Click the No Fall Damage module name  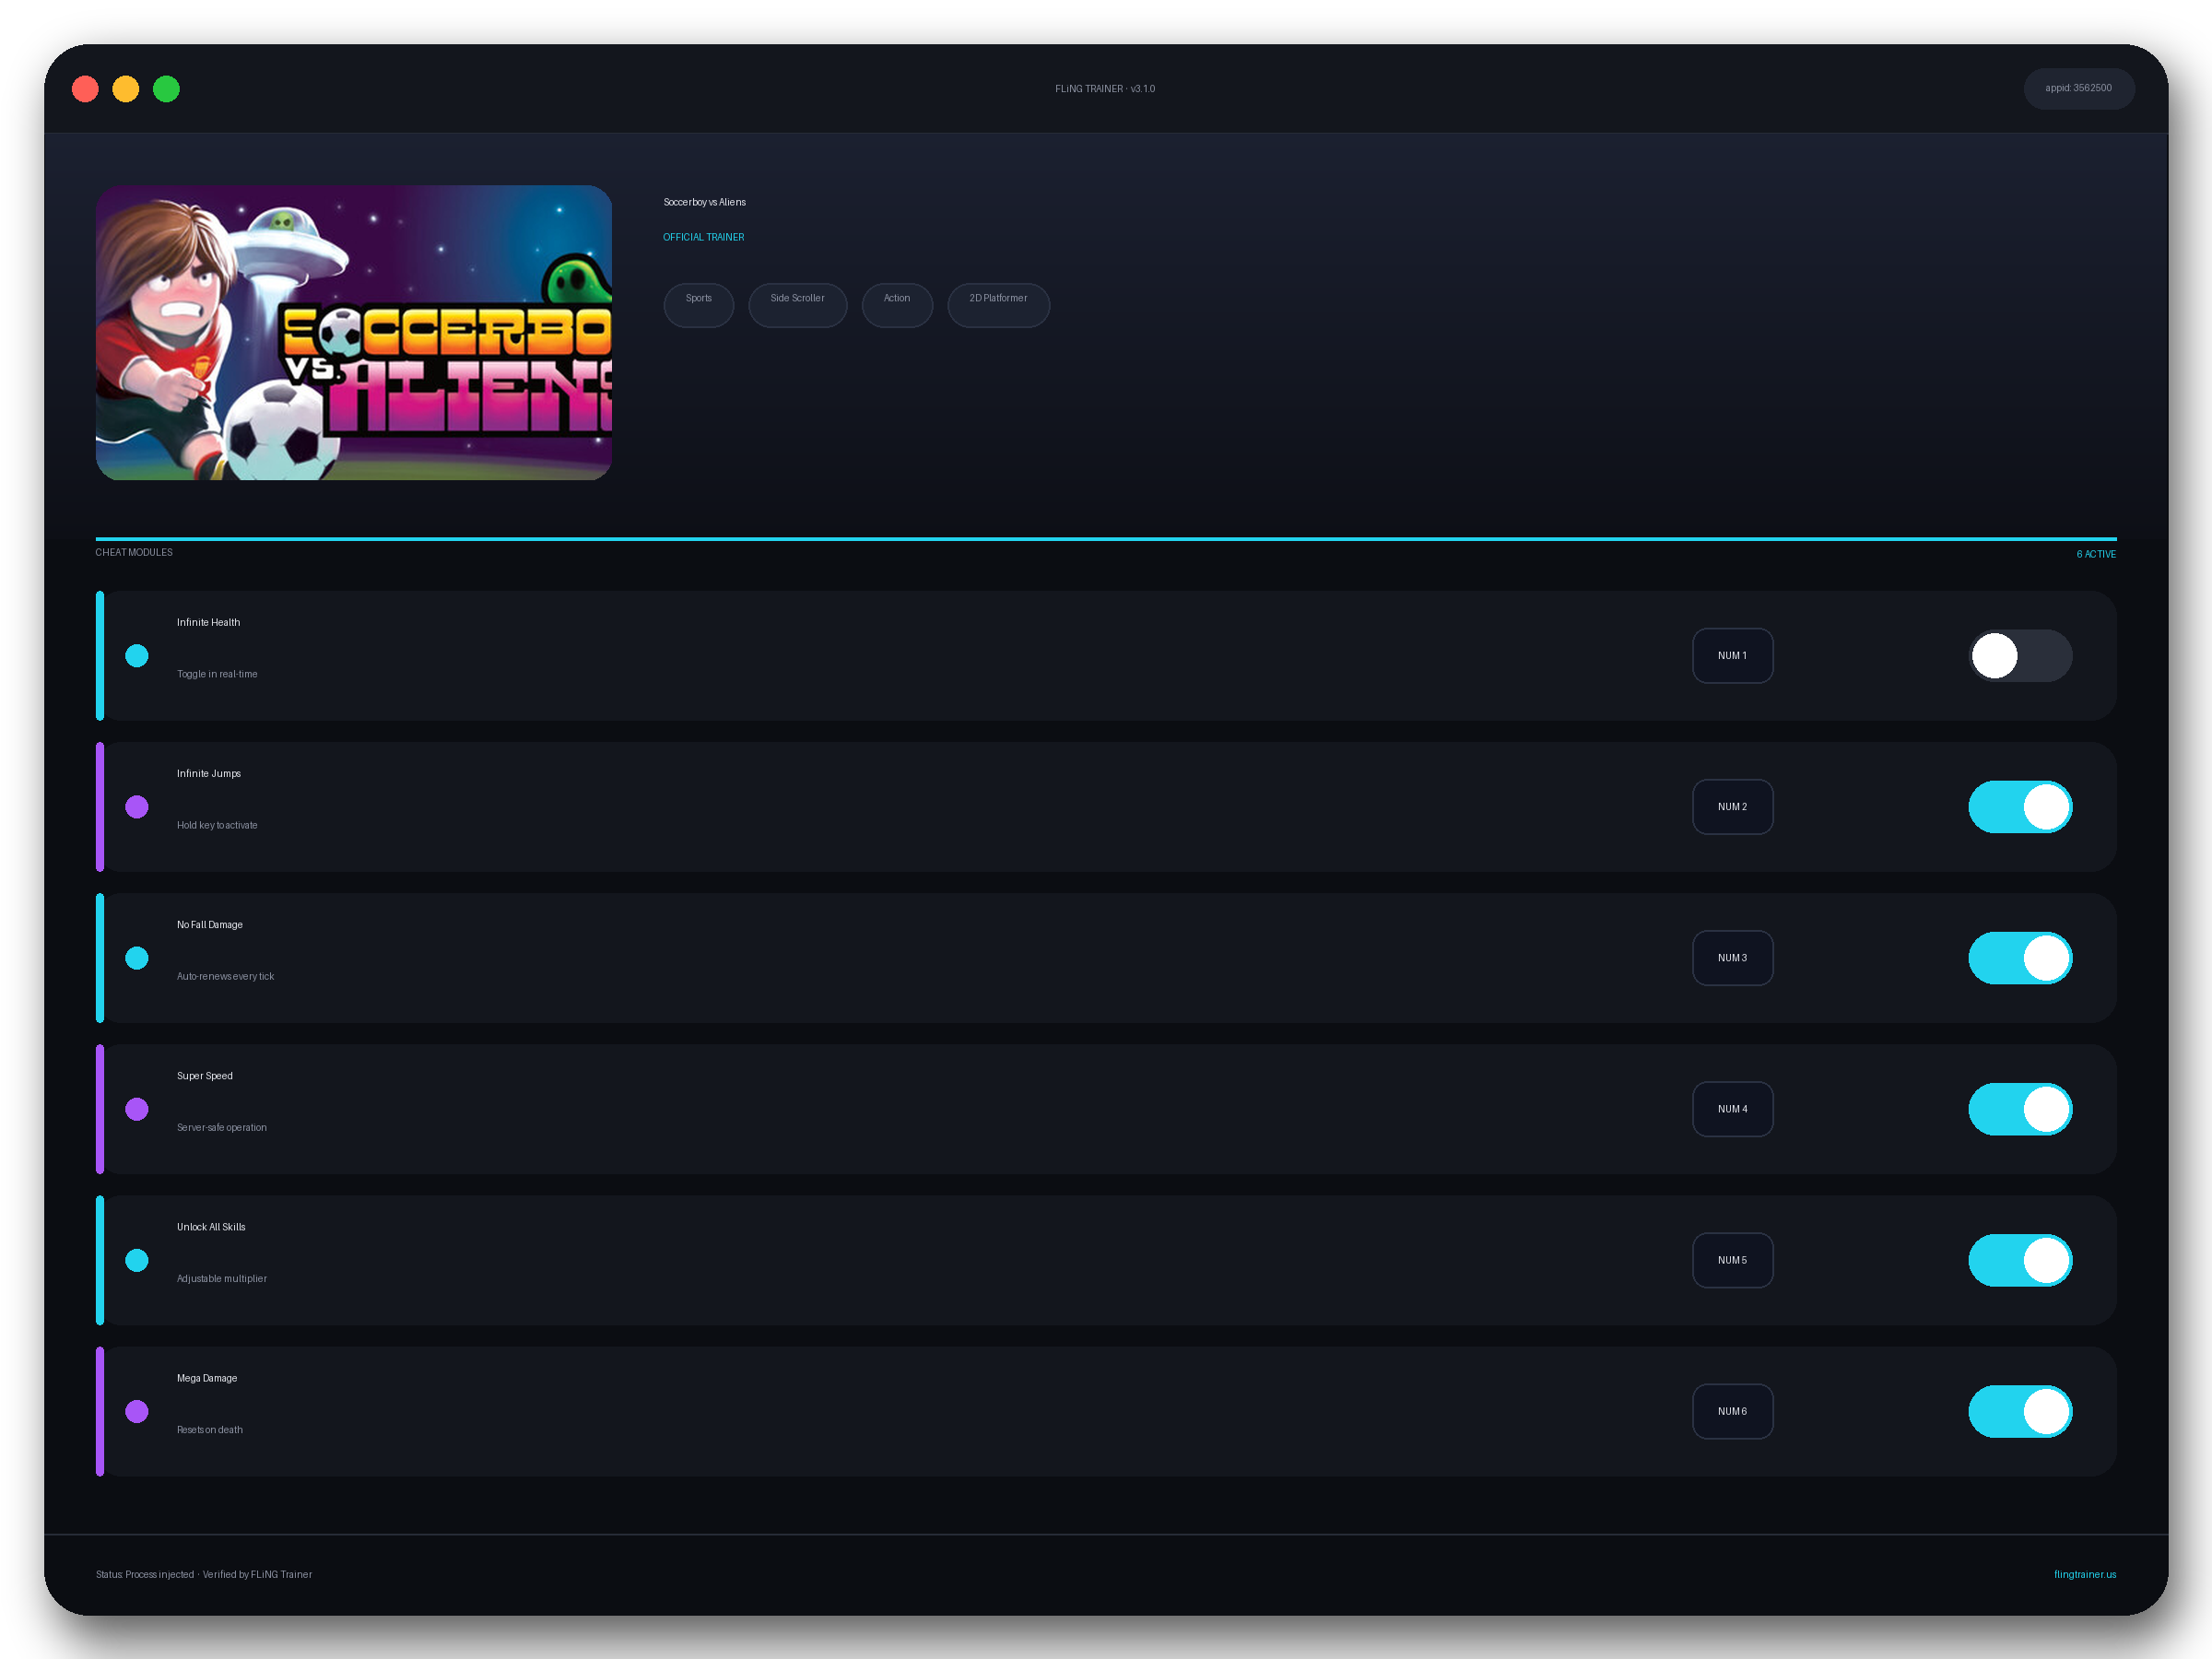(210, 924)
